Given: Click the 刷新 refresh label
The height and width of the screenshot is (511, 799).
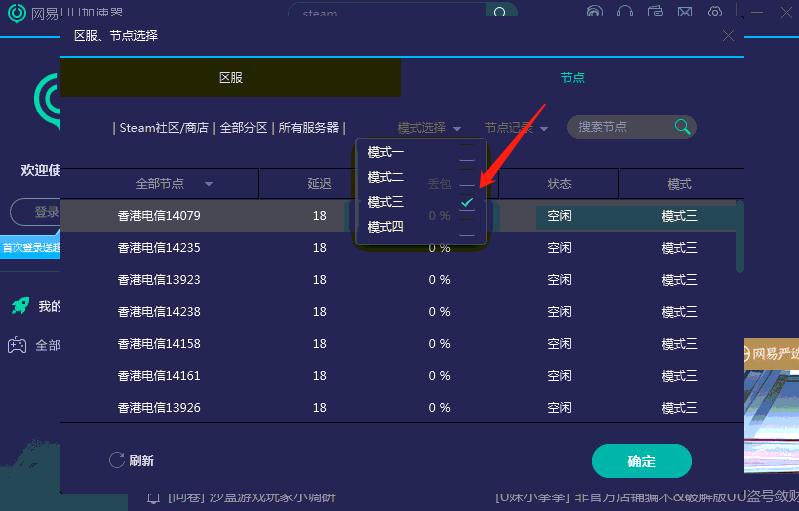Looking at the screenshot, I should (x=141, y=461).
